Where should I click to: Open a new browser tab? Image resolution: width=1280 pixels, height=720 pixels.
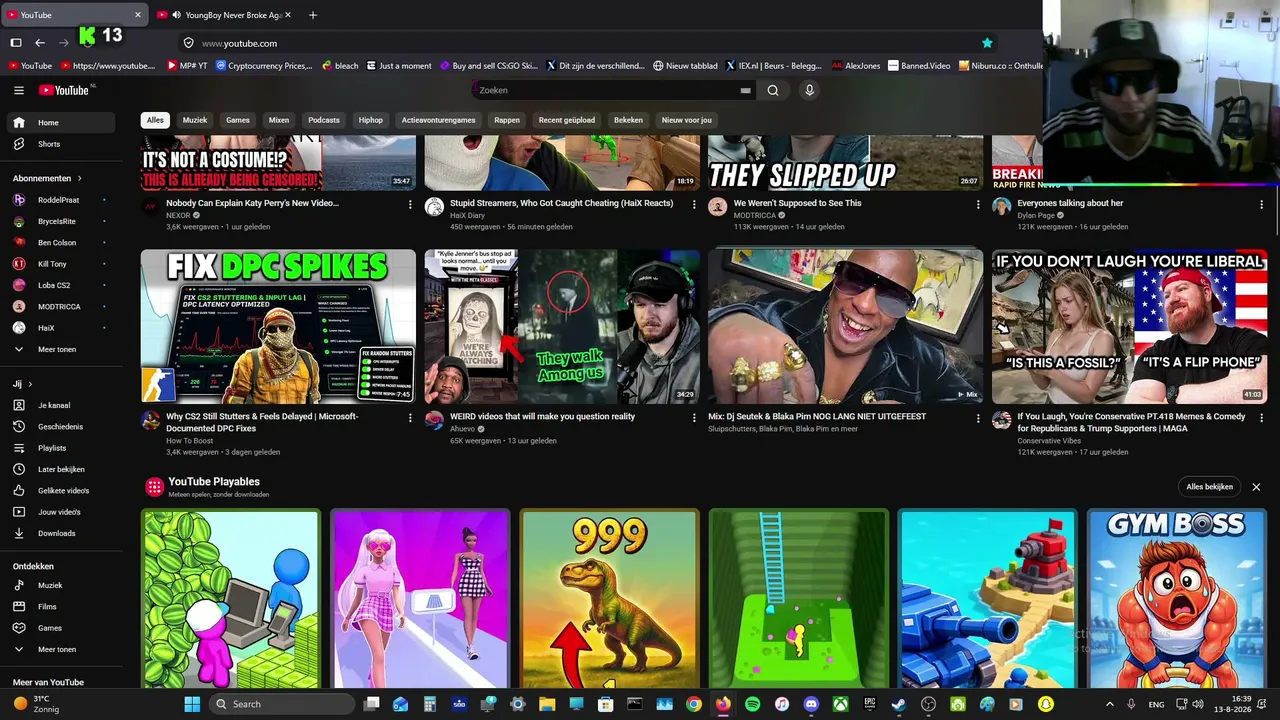[x=313, y=15]
